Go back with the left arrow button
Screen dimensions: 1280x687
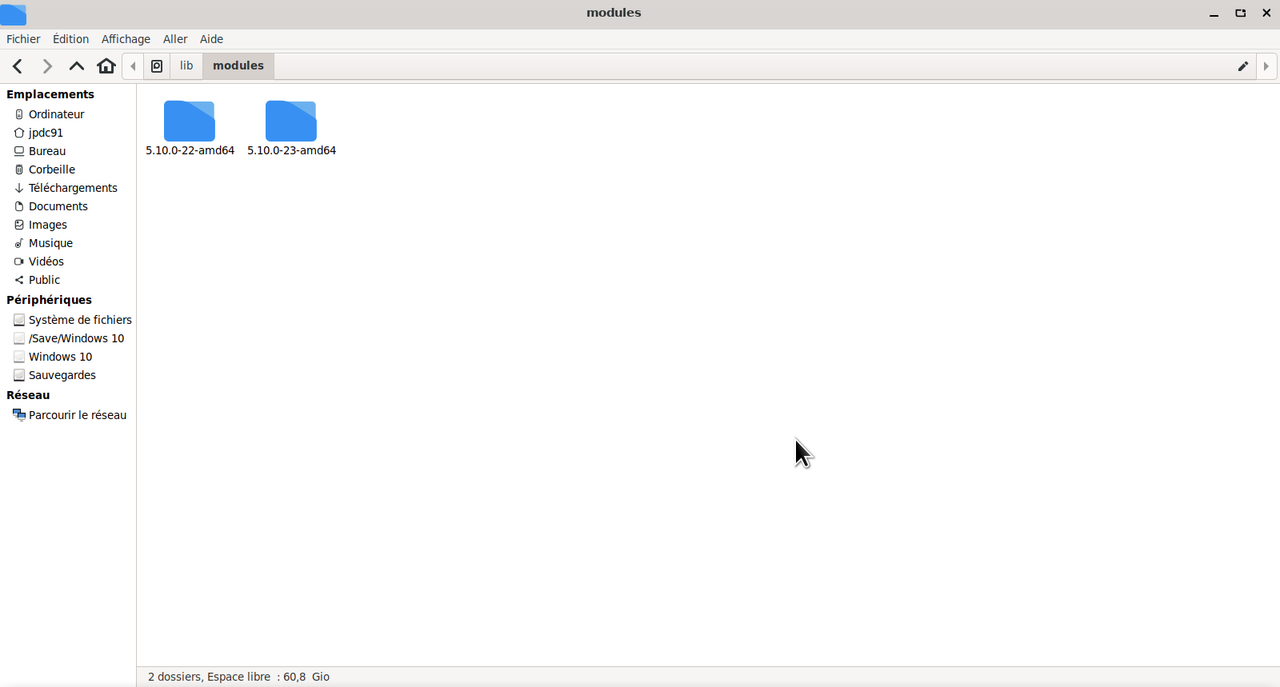click(x=17, y=66)
